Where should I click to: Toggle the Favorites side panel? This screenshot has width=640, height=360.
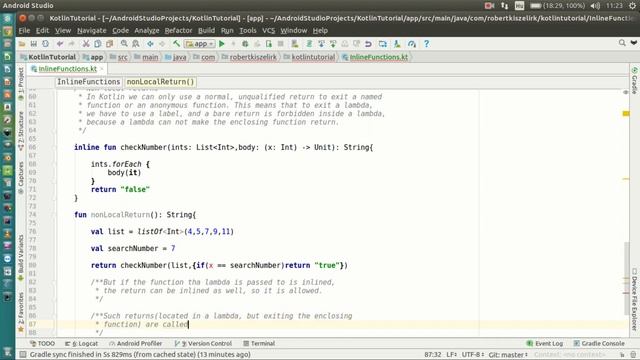[x=21, y=311]
